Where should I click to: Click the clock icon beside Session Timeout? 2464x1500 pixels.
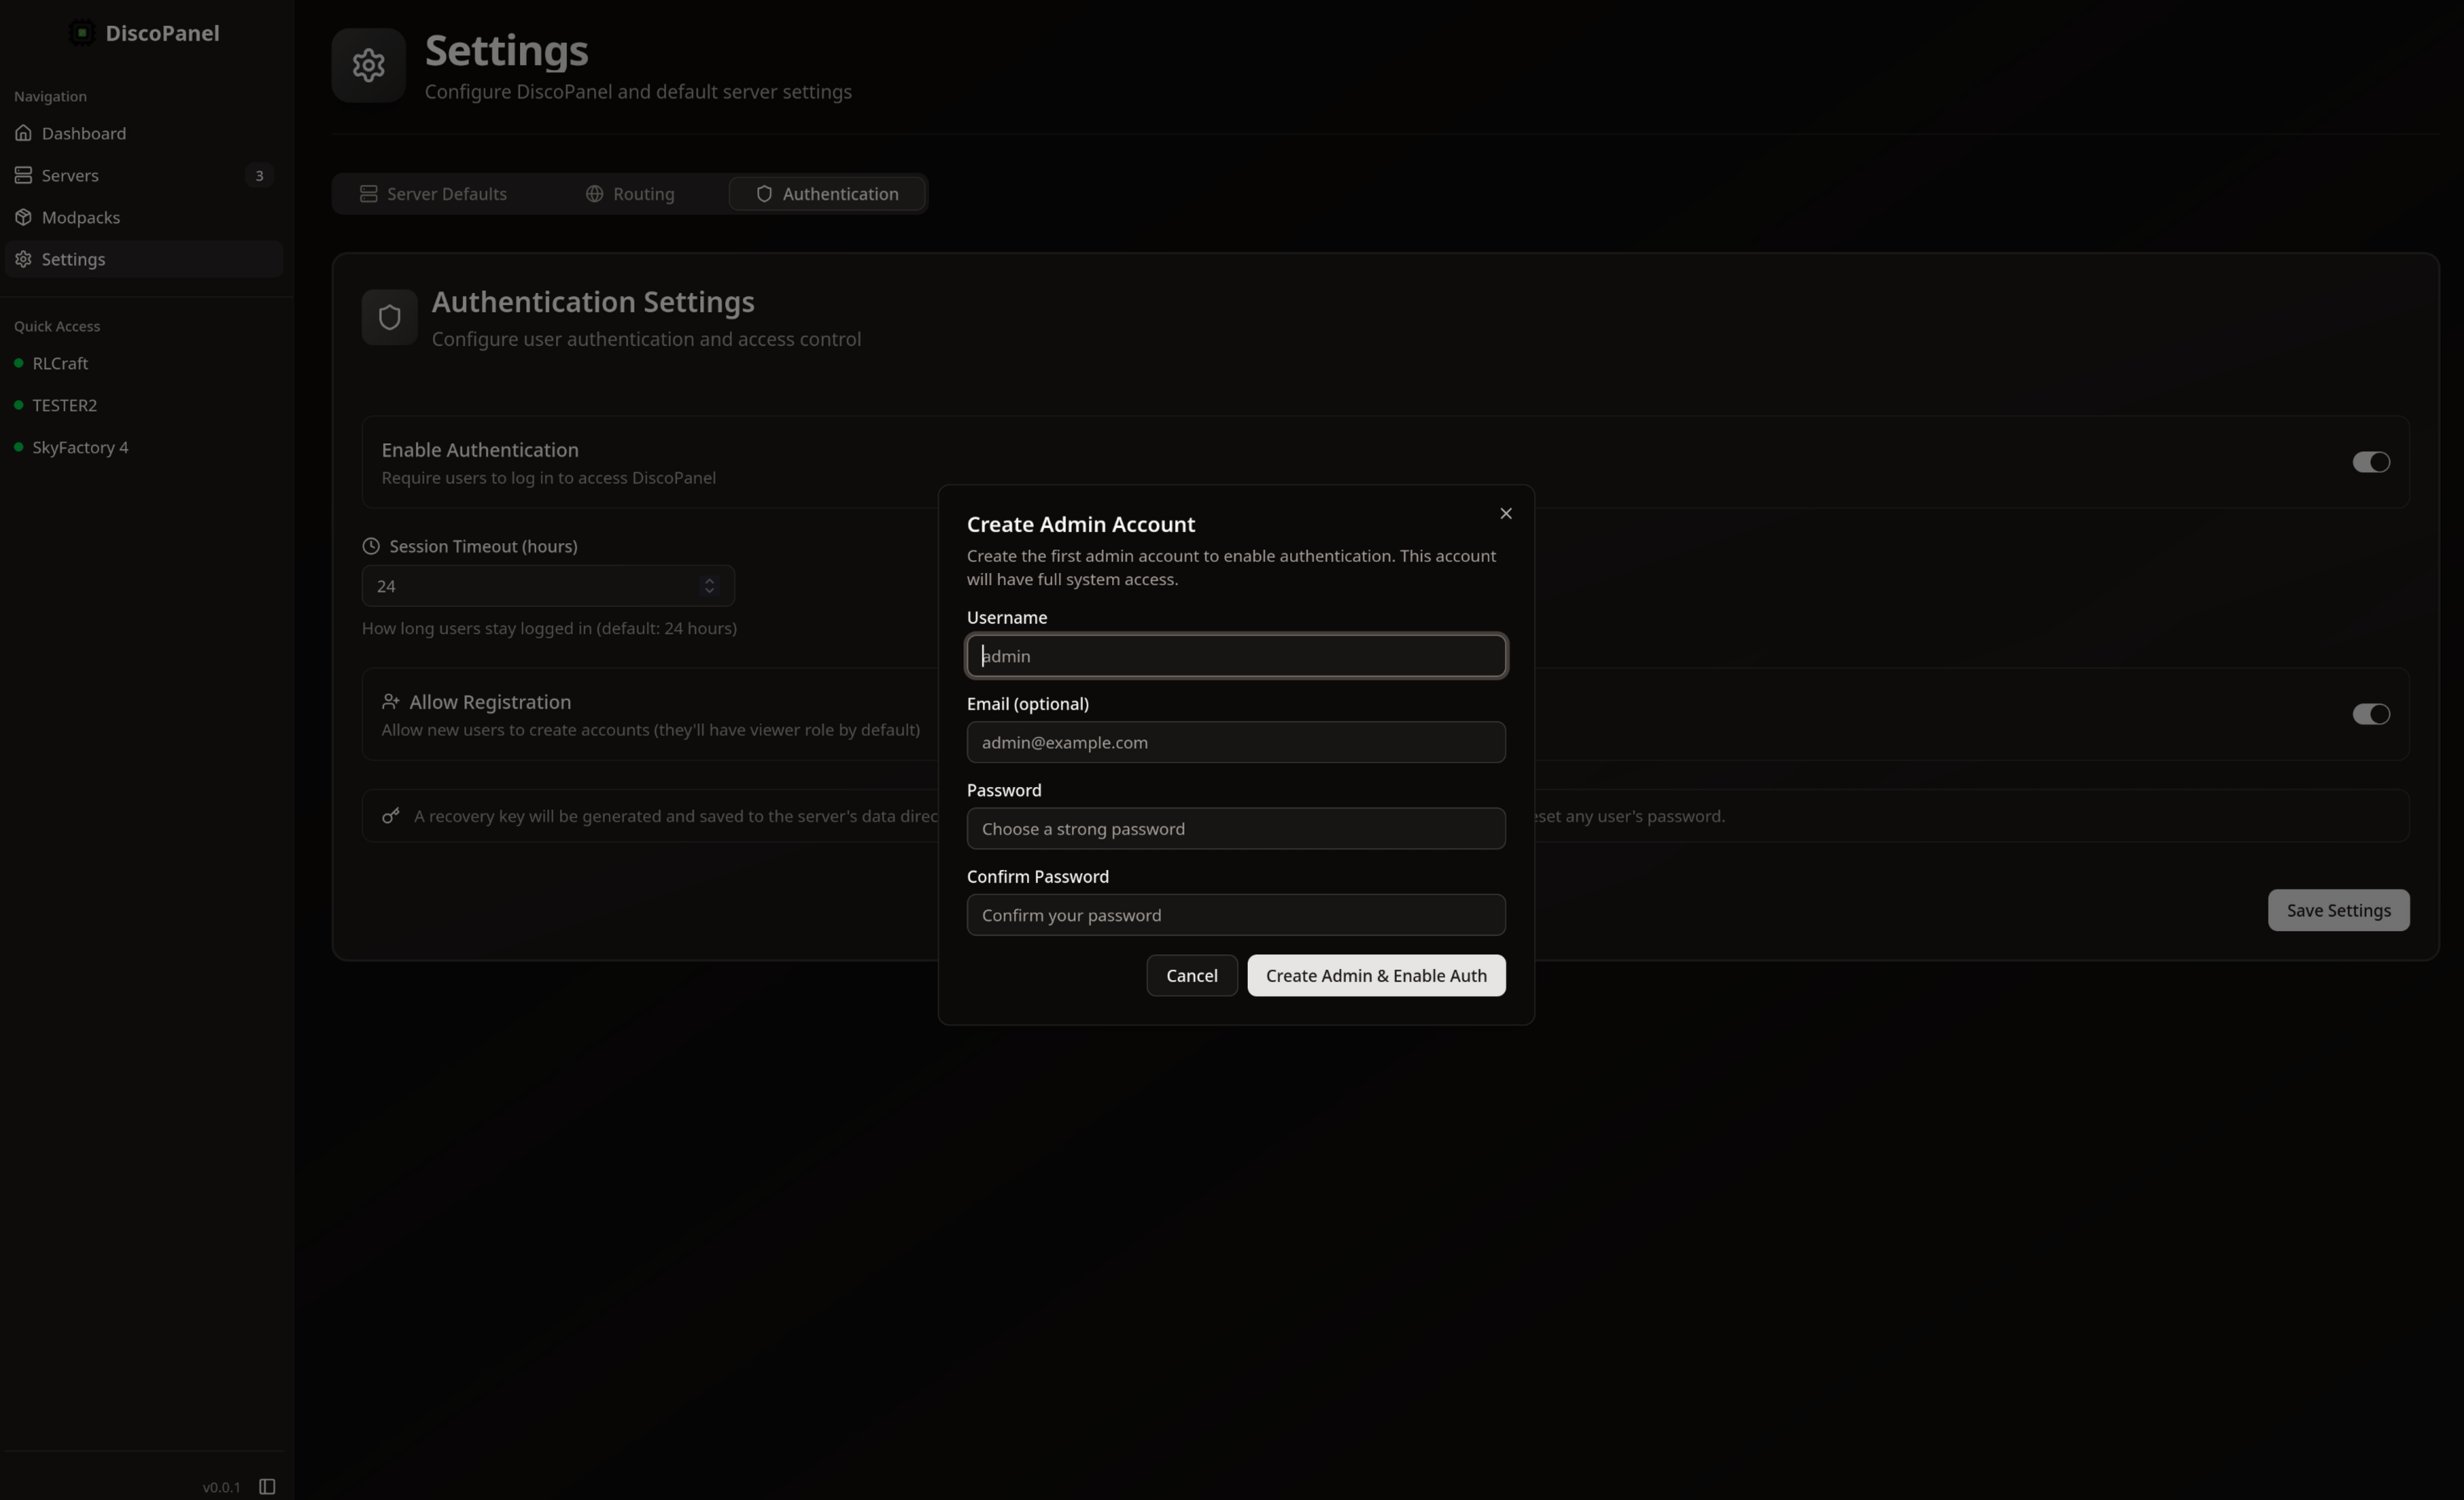click(371, 546)
